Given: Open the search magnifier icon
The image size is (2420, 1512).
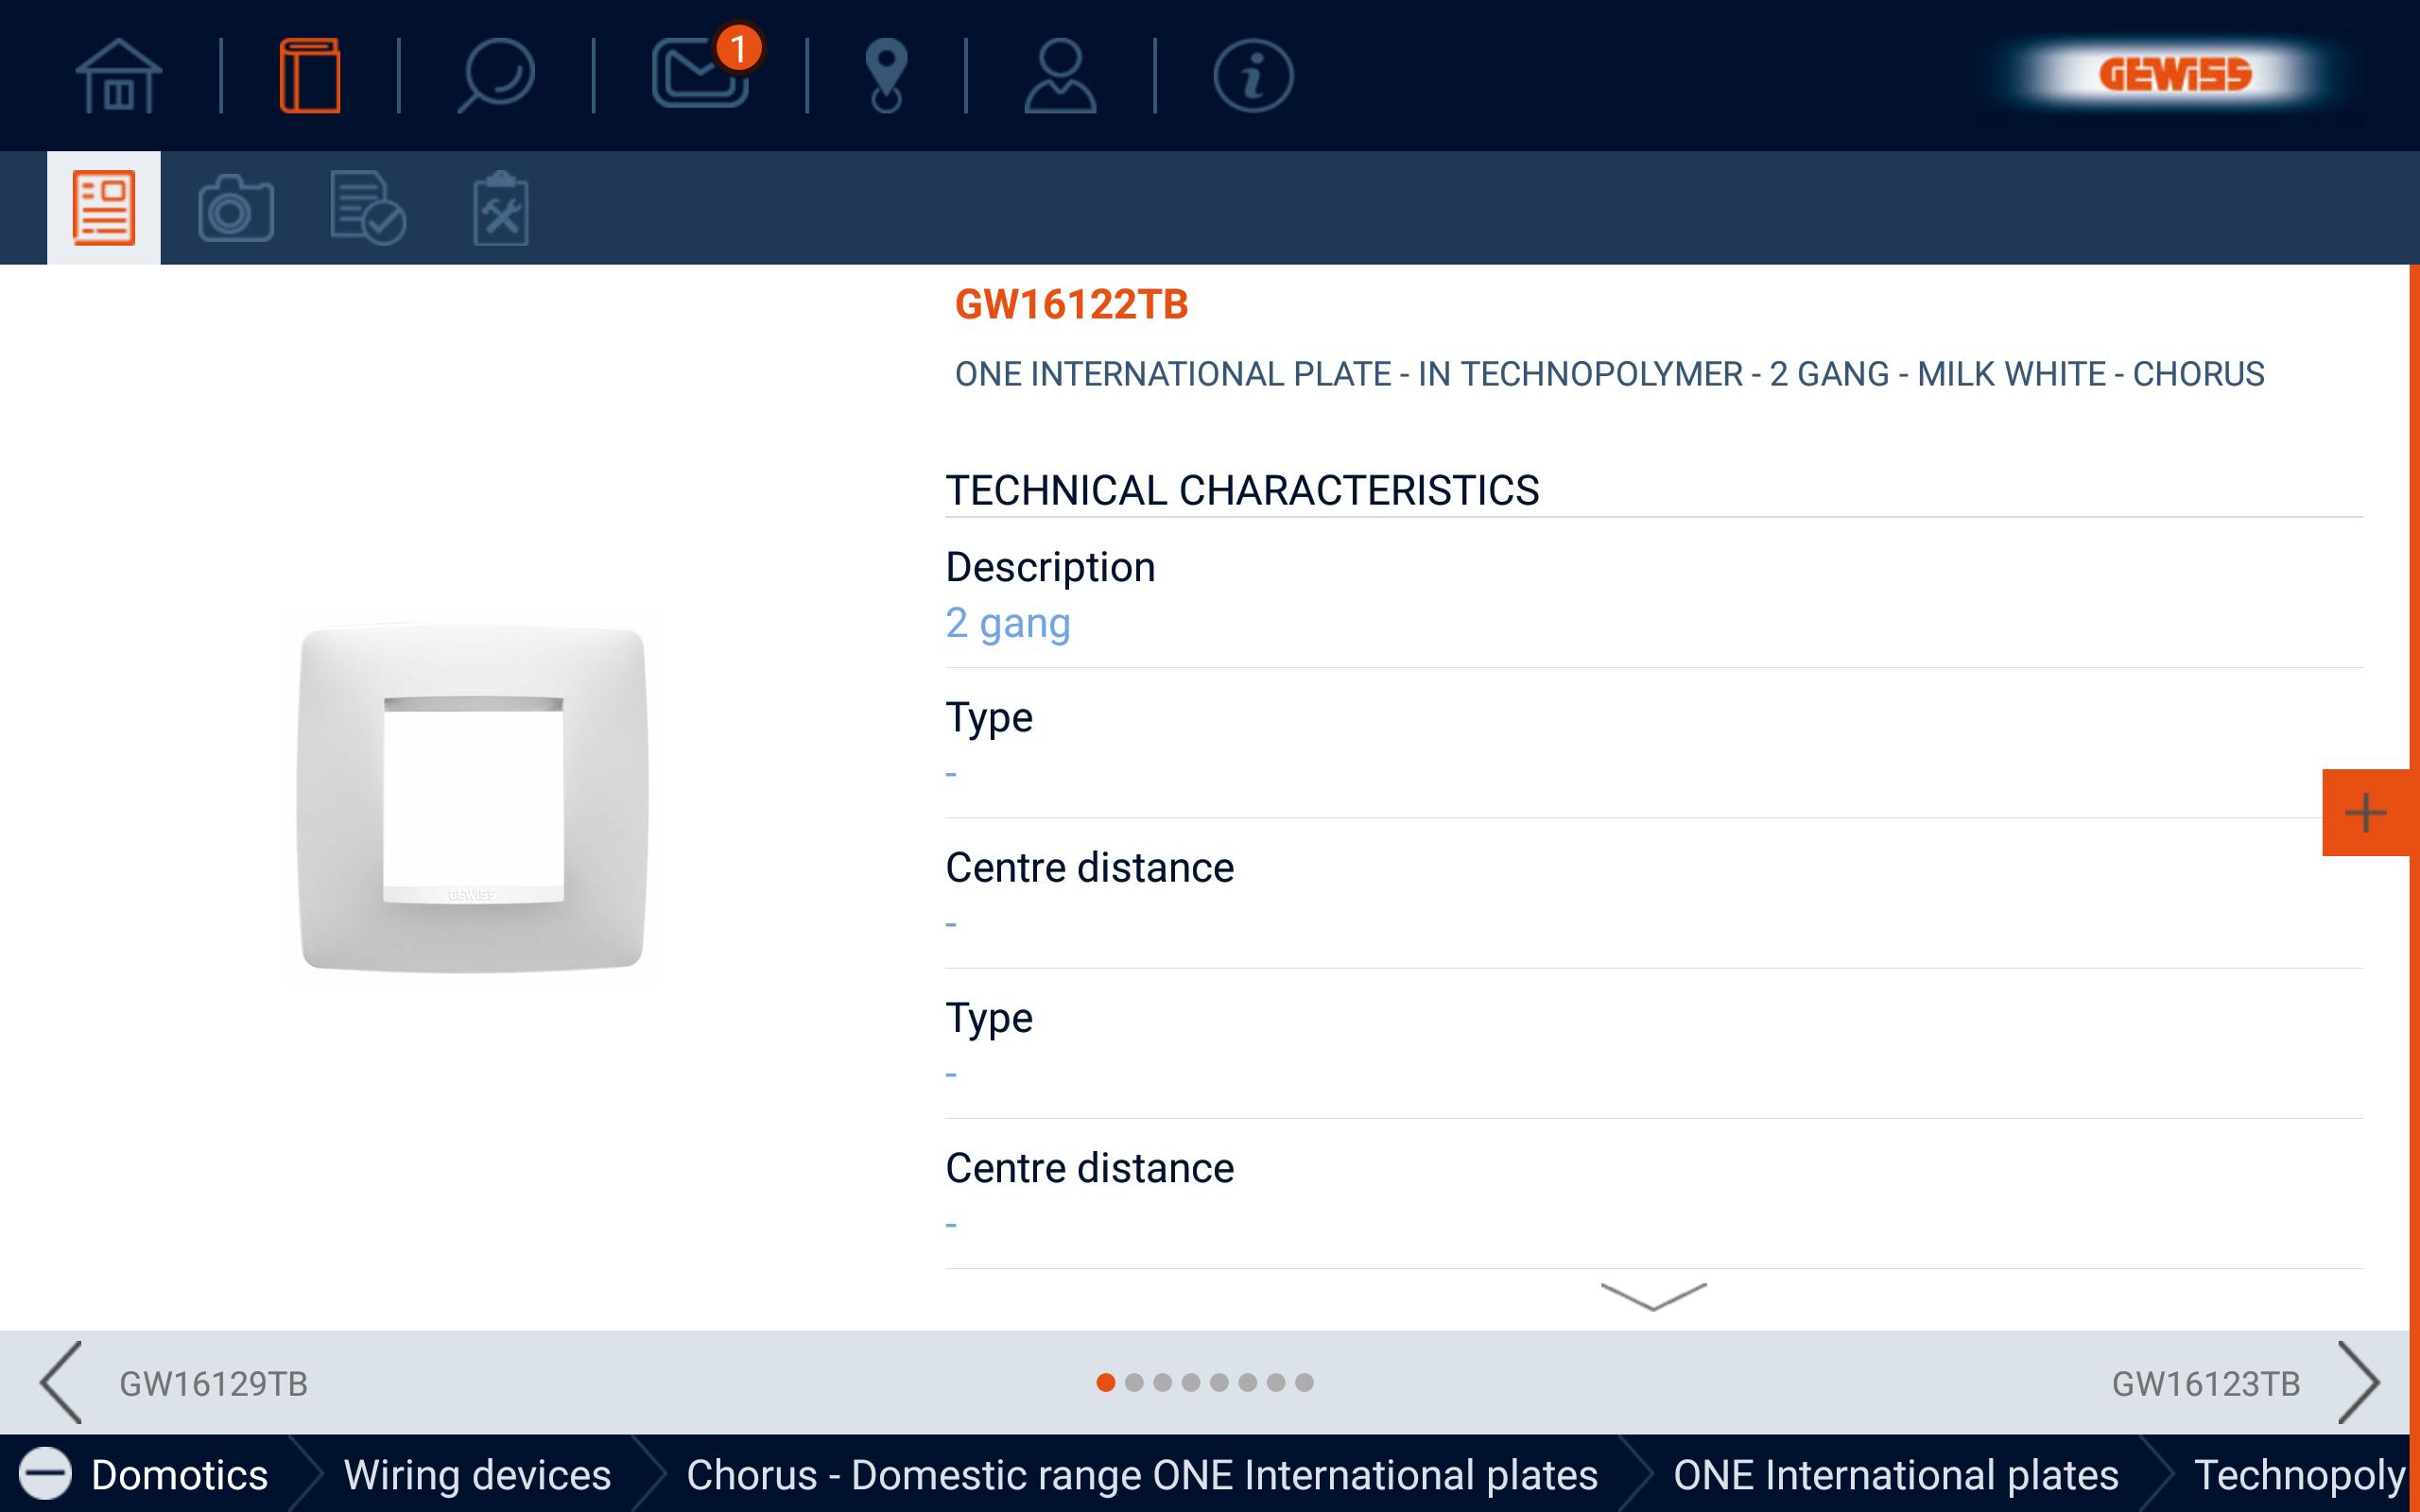Looking at the screenshot, I should click(496, 75).
